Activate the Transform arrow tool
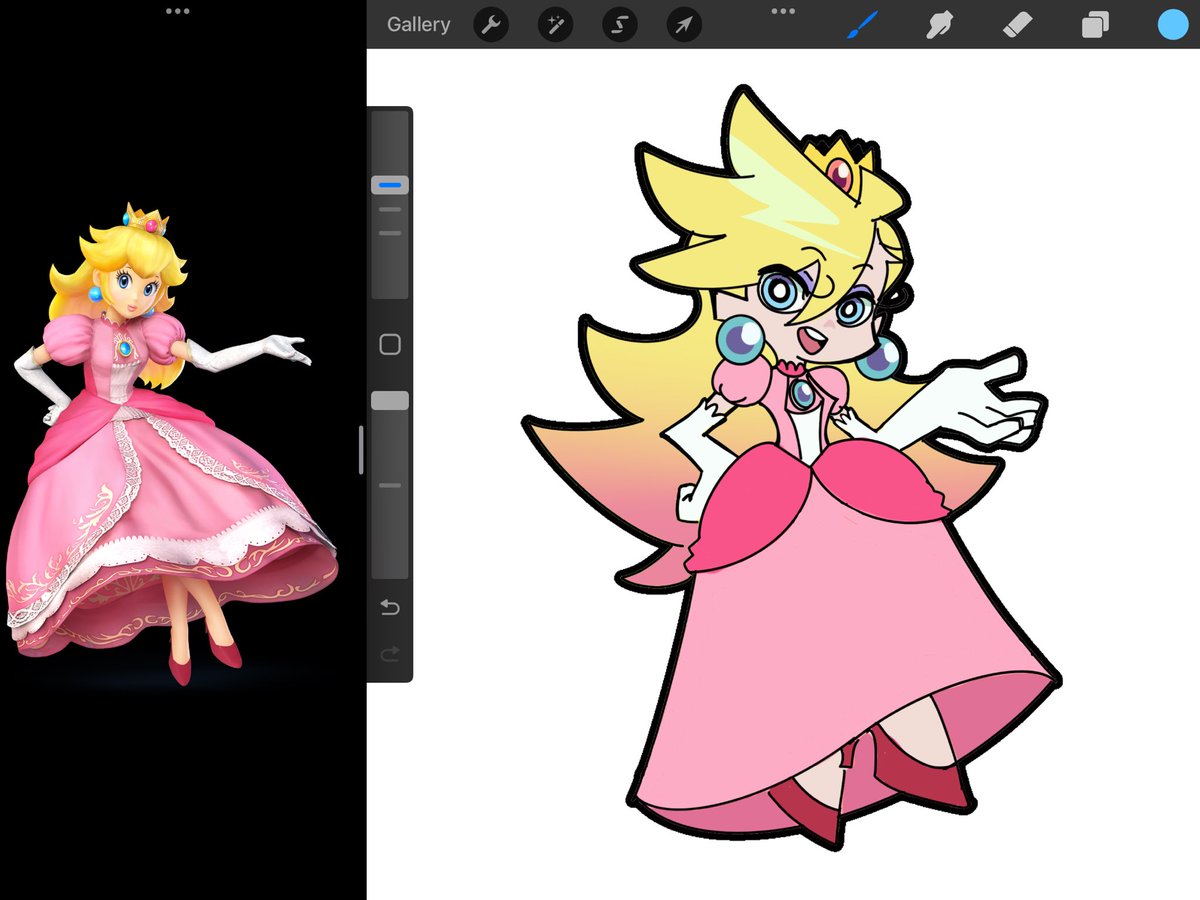Screen dimensions: 1200x900 (x=684, y=25)
